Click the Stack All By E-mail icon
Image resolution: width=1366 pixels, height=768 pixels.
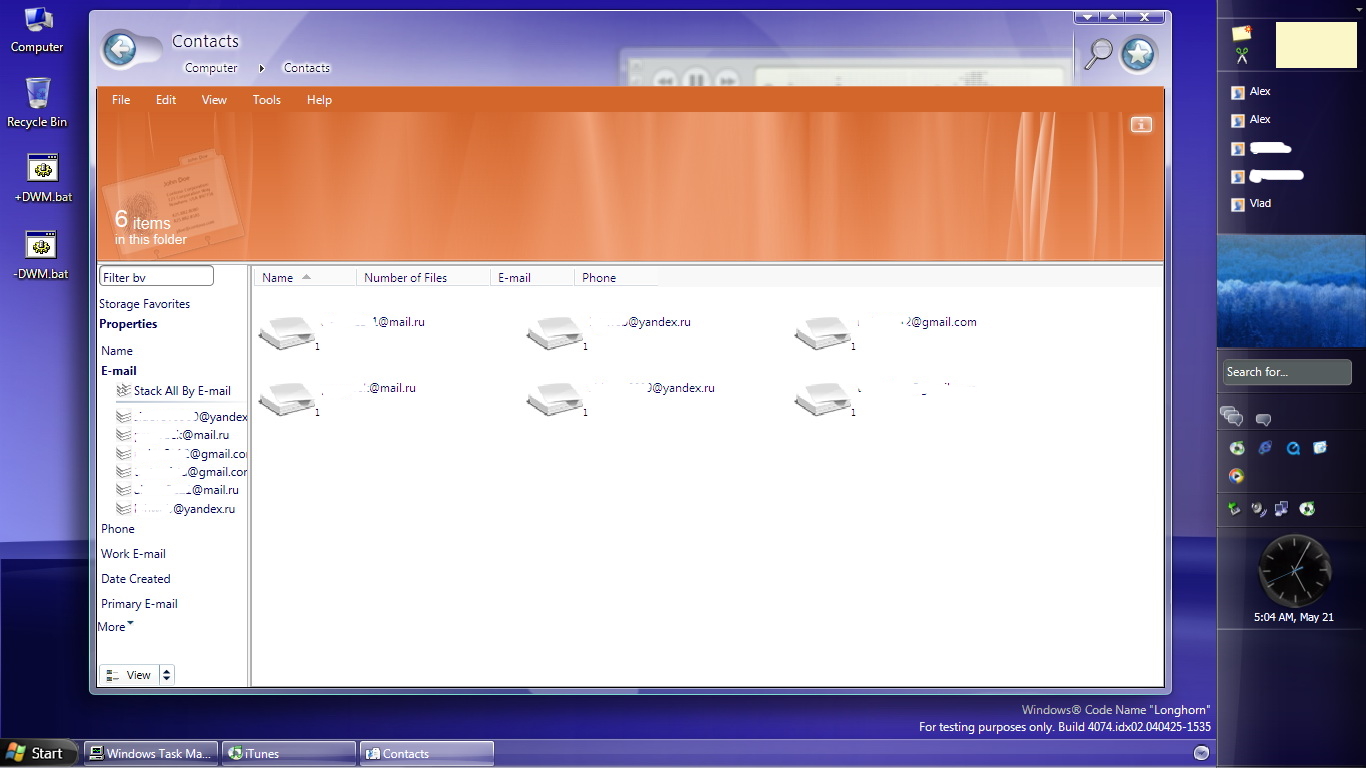coord(124,391)
